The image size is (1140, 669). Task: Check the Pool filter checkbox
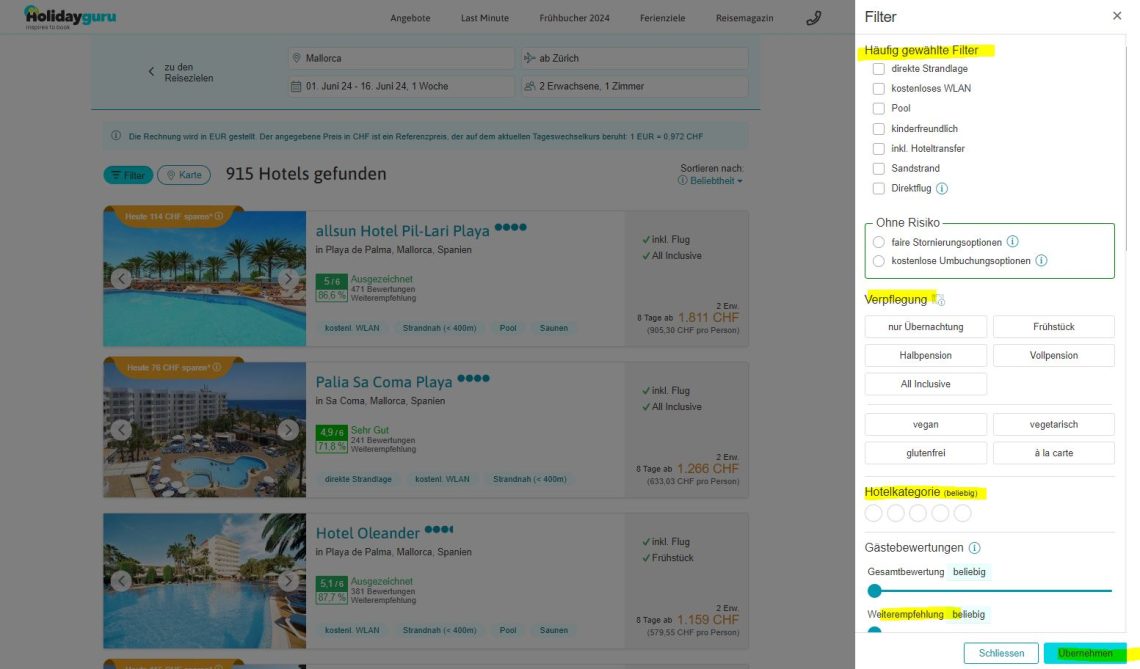coord(878,108)
